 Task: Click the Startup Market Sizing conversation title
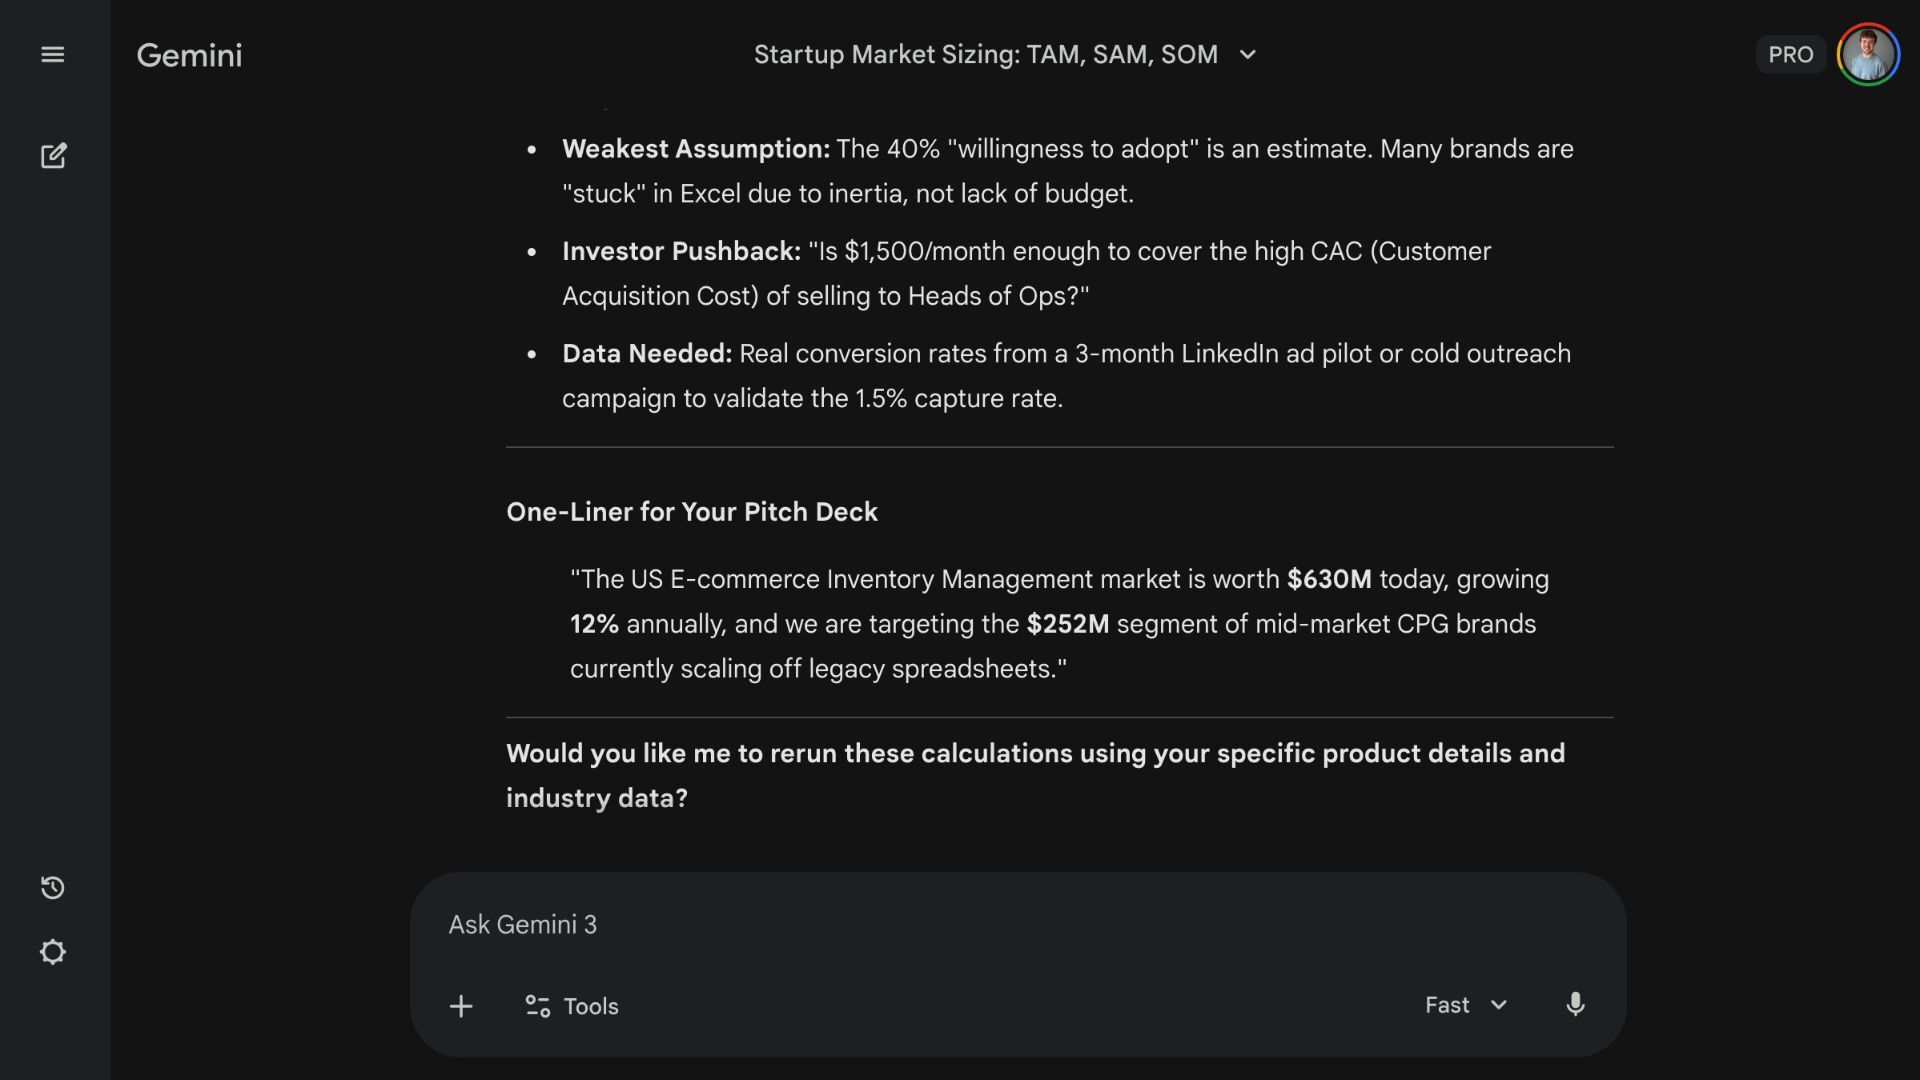[x=985, y=55]
